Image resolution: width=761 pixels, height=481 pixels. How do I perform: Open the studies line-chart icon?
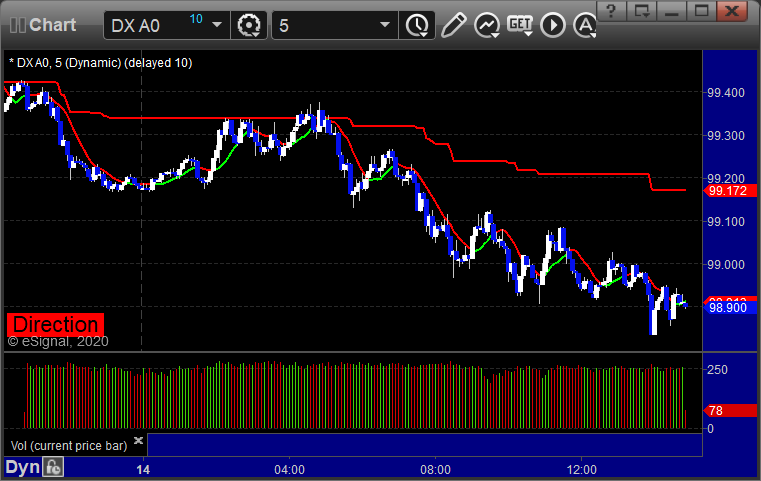[487, 25]
